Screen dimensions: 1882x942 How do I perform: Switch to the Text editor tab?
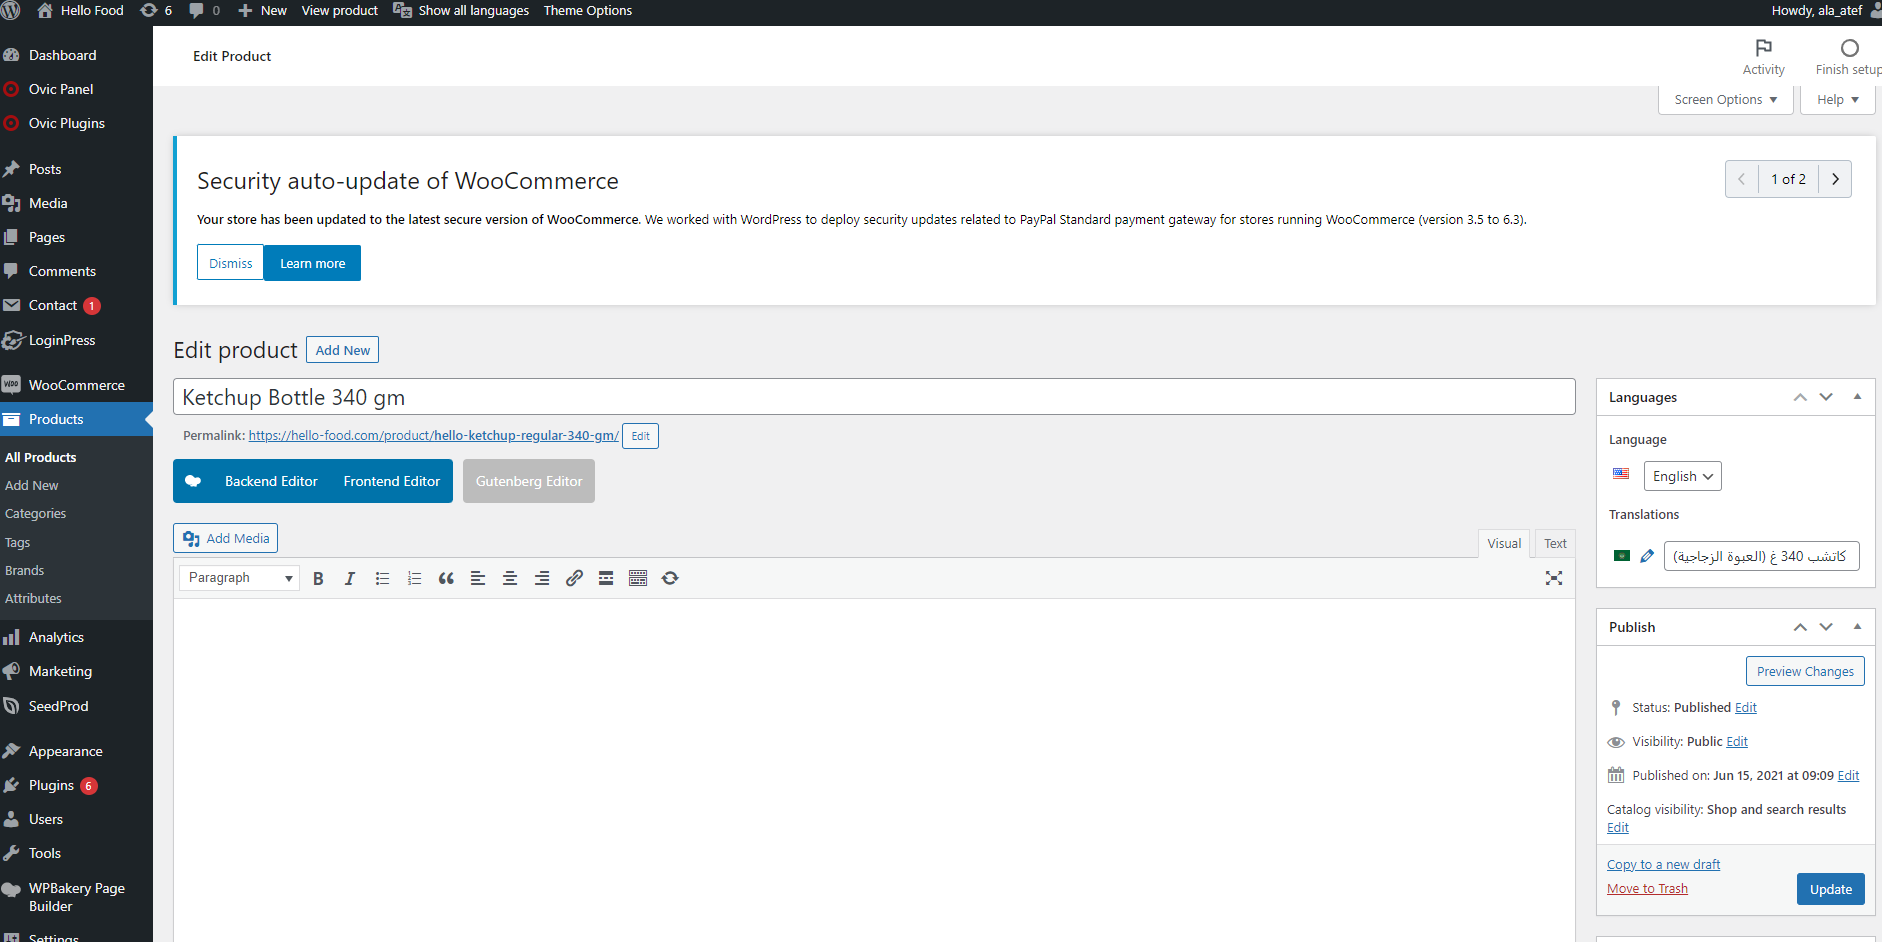point(1555,543)
